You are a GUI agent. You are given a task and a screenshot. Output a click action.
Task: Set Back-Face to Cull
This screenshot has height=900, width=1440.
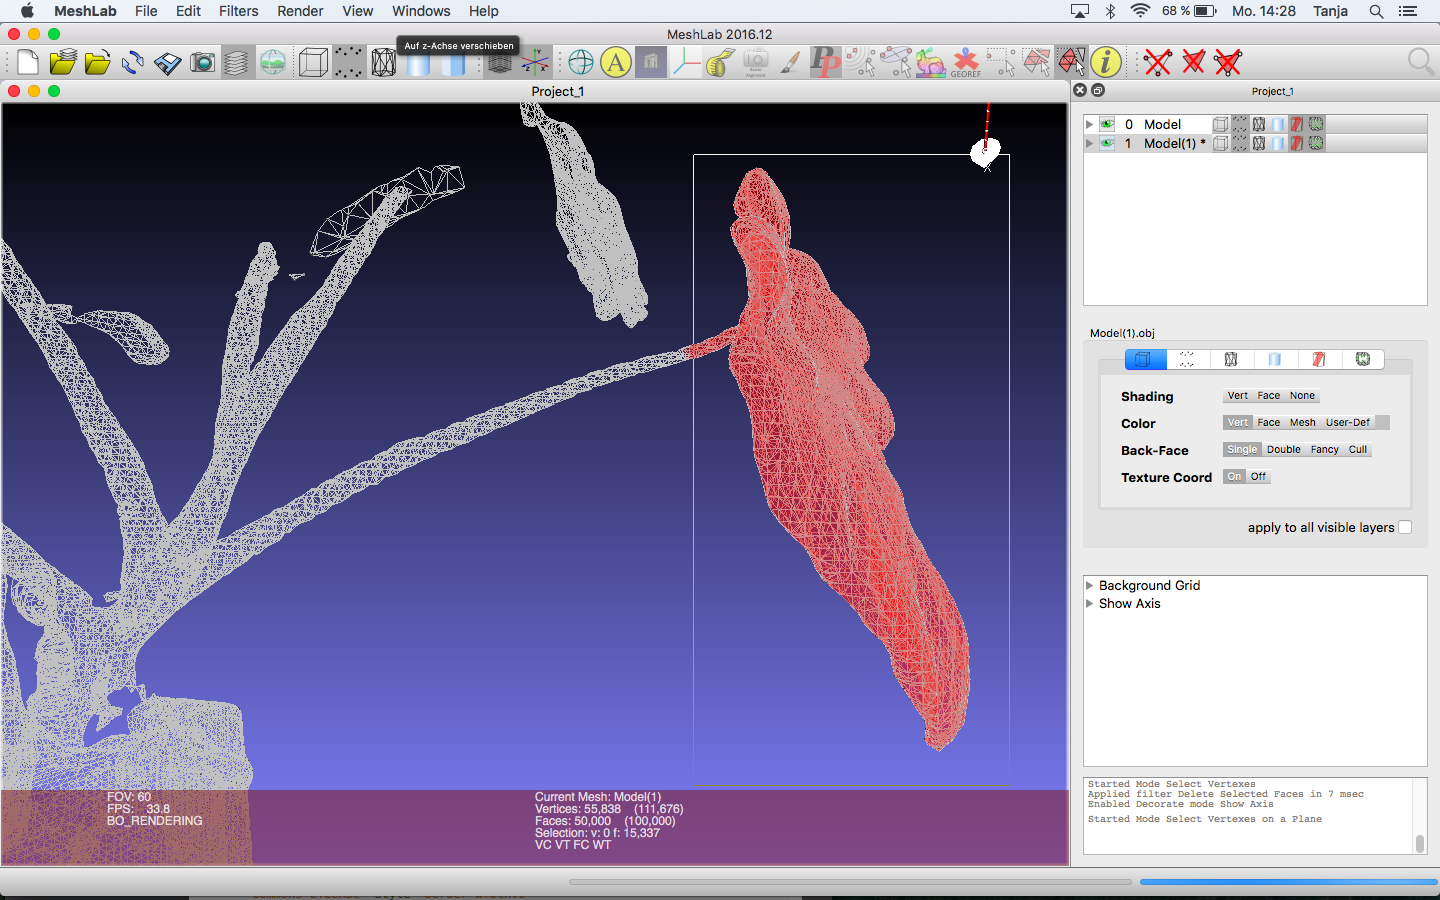1357,450
